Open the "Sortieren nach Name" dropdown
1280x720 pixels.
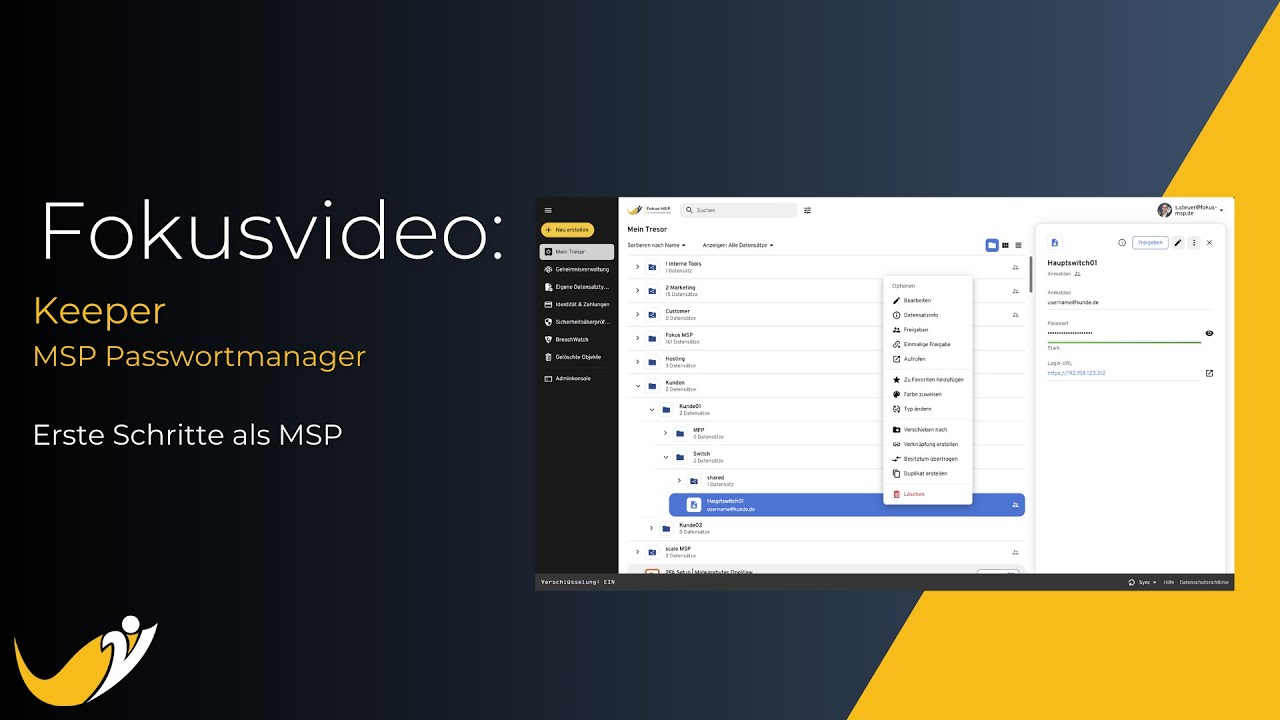pos(657,245)
